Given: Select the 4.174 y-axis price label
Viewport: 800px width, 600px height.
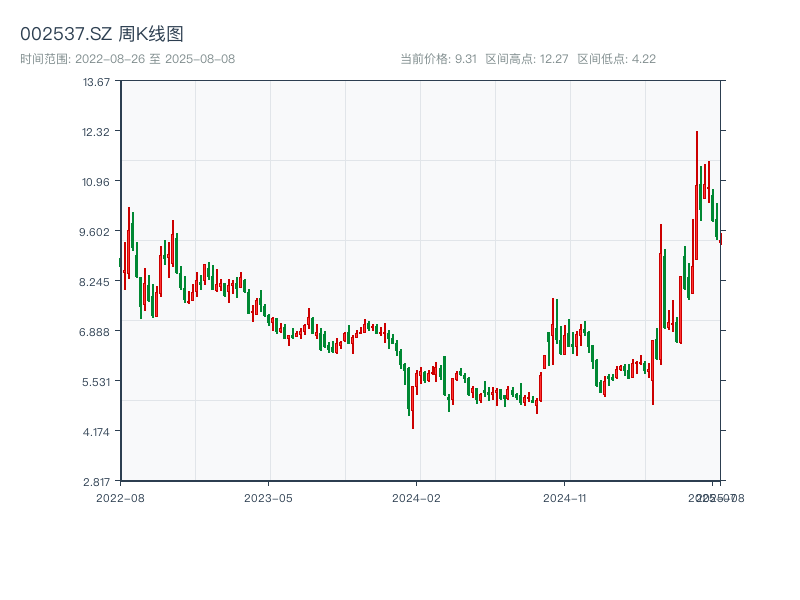Looking at the screenshot, I should tap(97, 432).
